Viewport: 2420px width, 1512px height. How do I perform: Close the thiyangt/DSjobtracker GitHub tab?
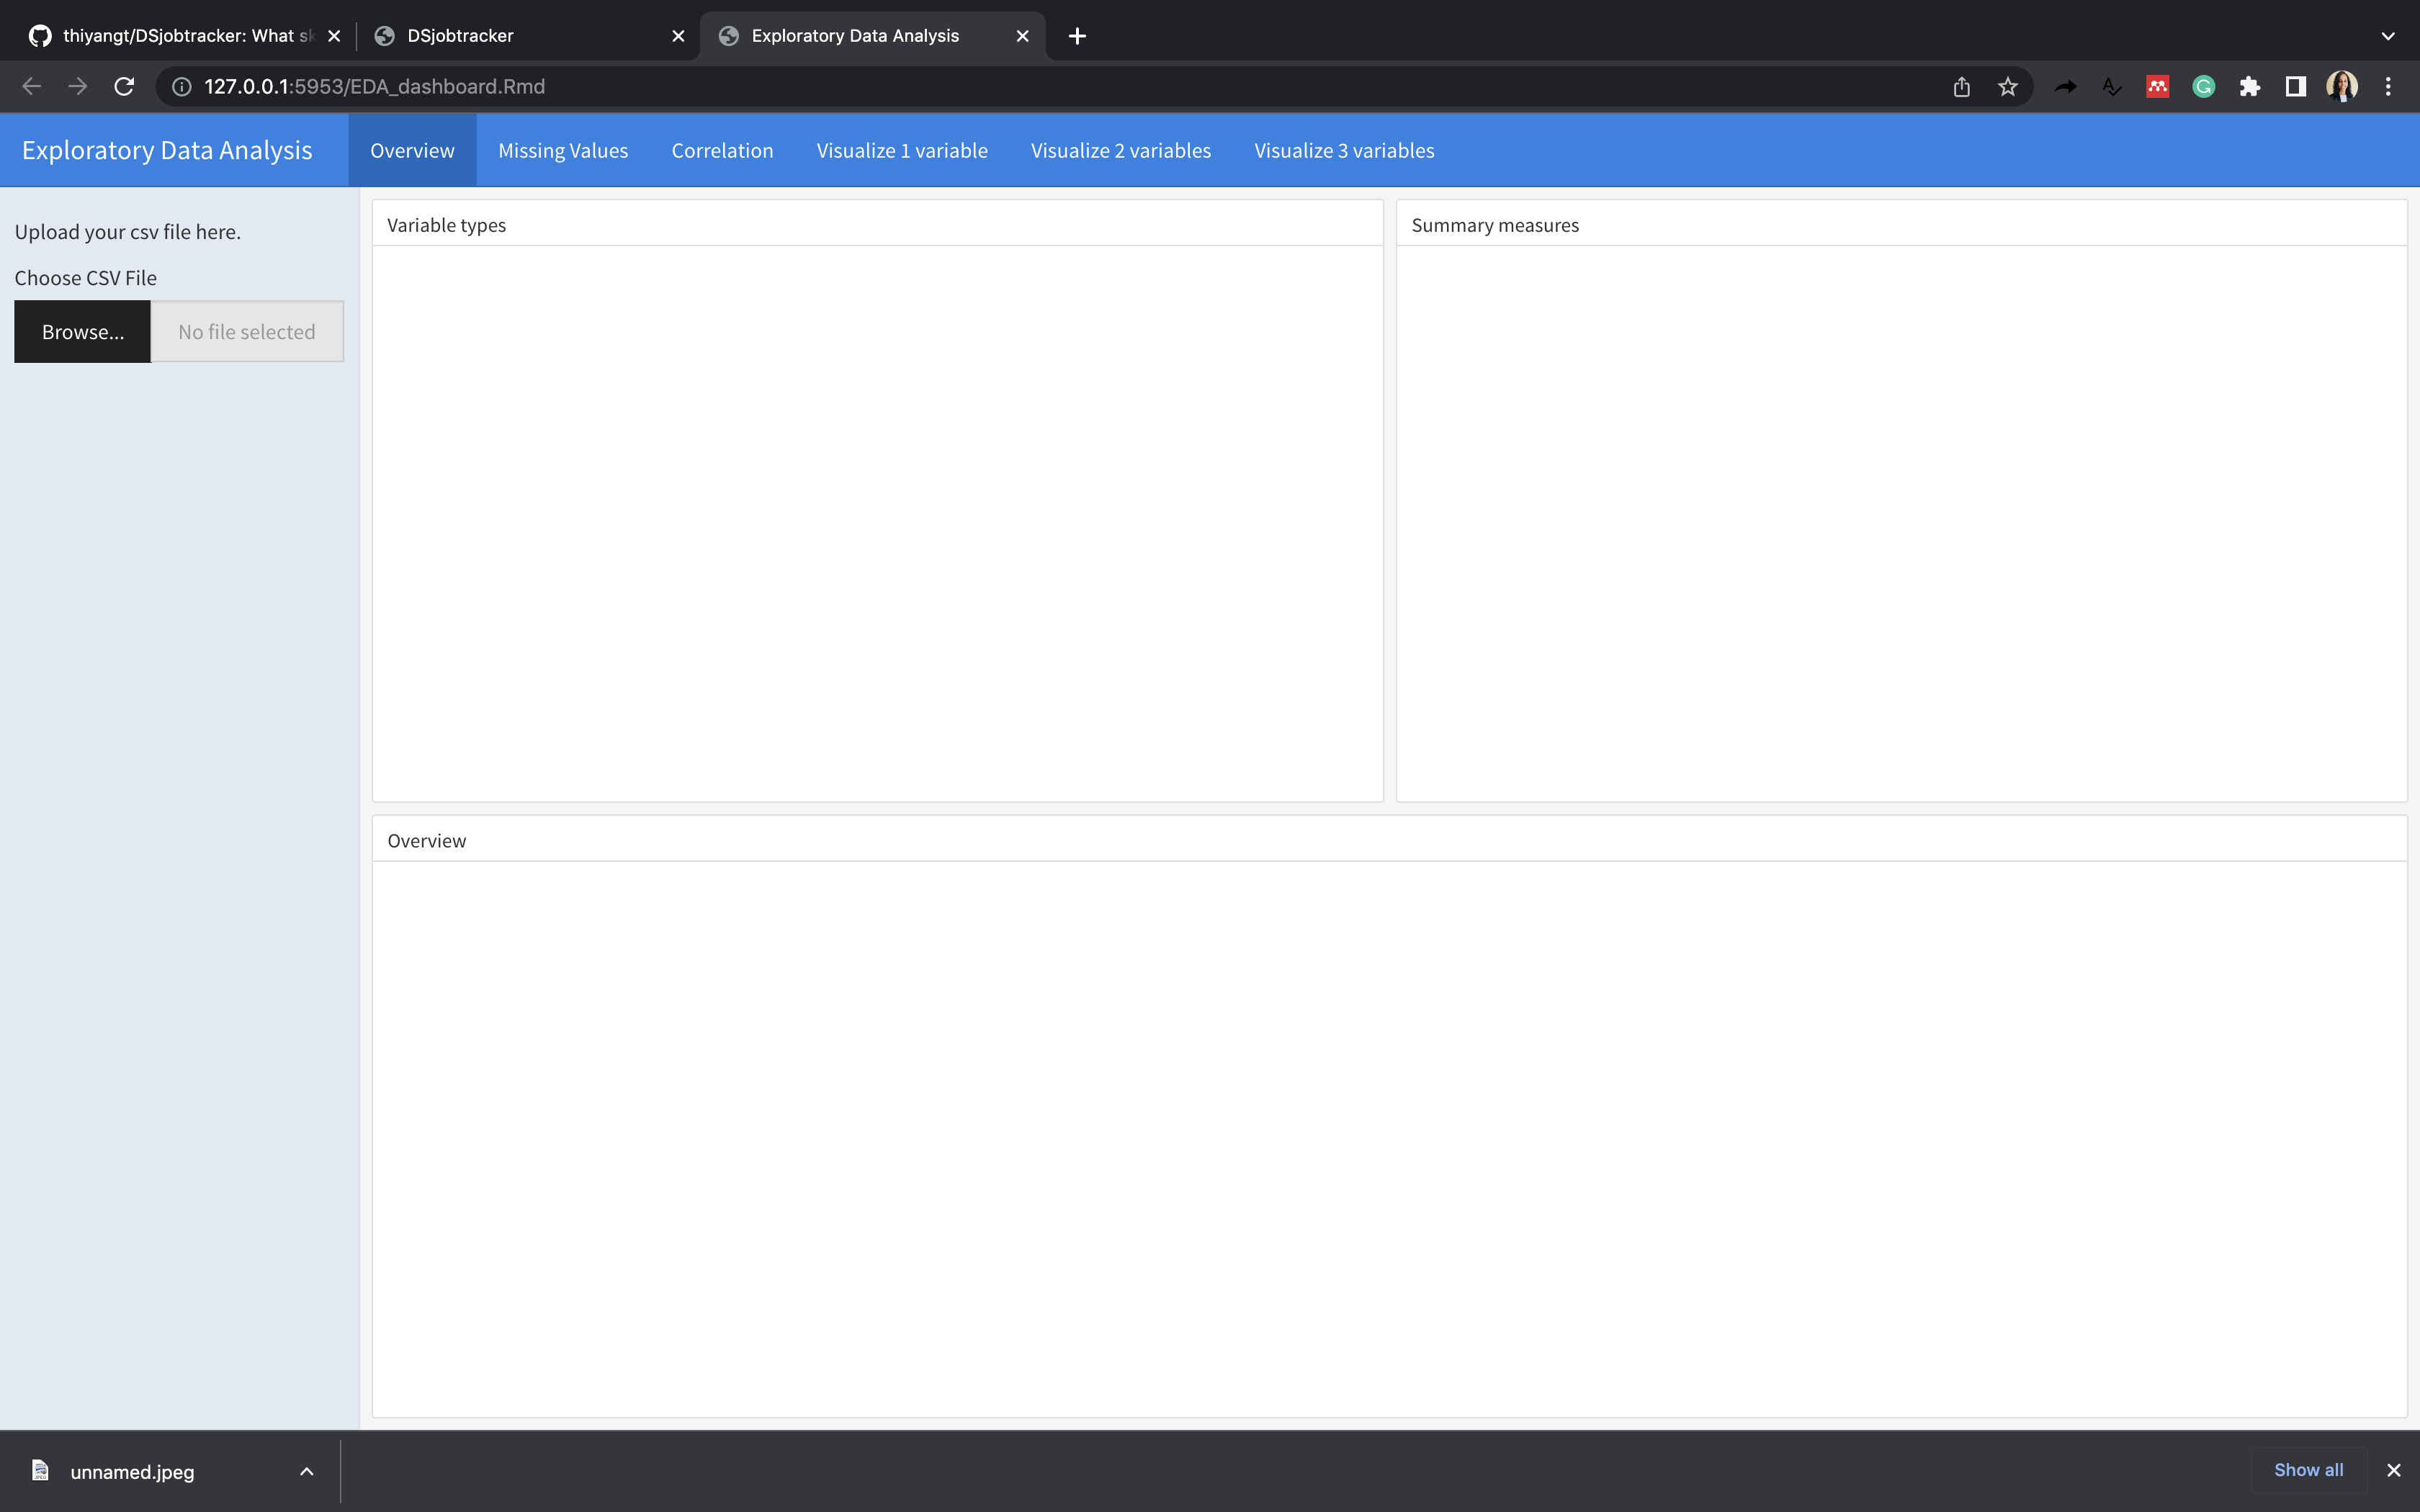coord(334,36)
